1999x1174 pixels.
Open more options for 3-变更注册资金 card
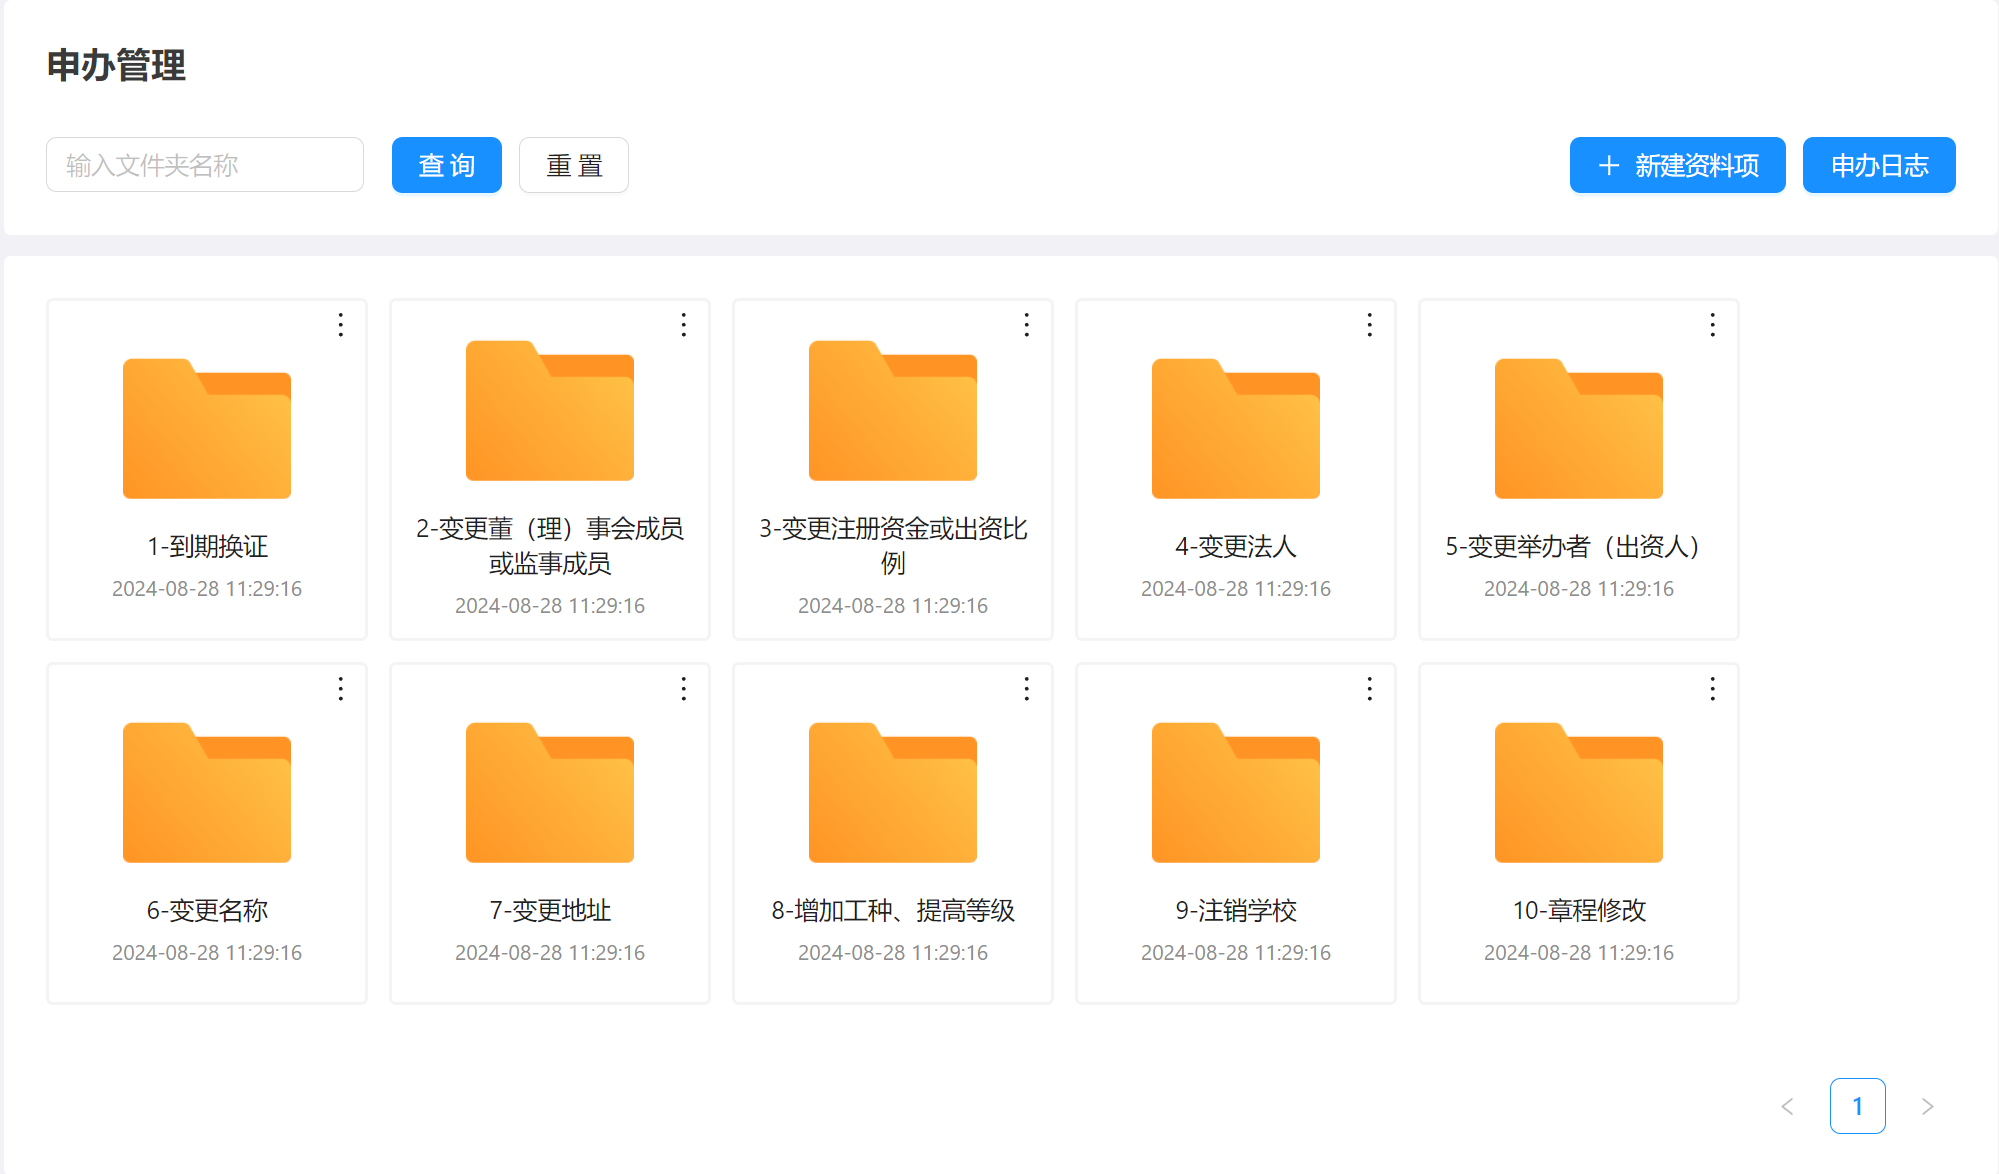point(1027,325)
